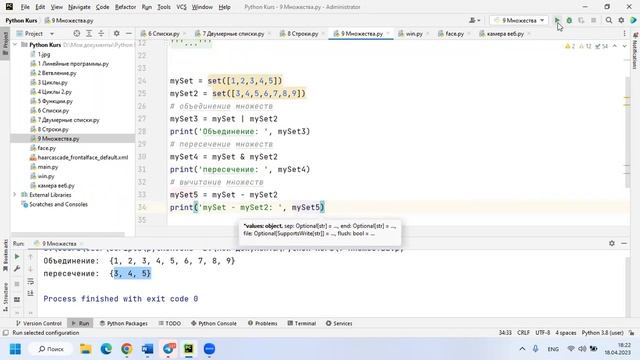Hide the Run tool window

pyautogui.click(x=624, y=243)
